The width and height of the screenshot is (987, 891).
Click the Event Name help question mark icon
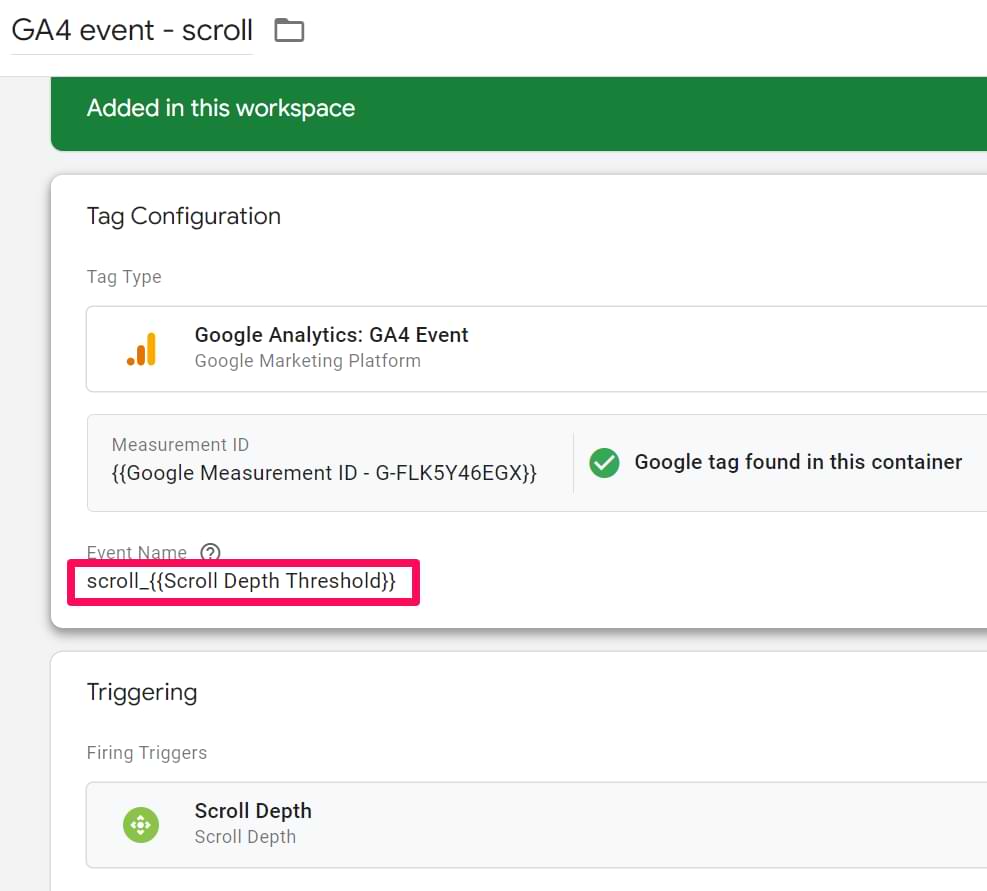pyautogui.click(x=210, y=552)
